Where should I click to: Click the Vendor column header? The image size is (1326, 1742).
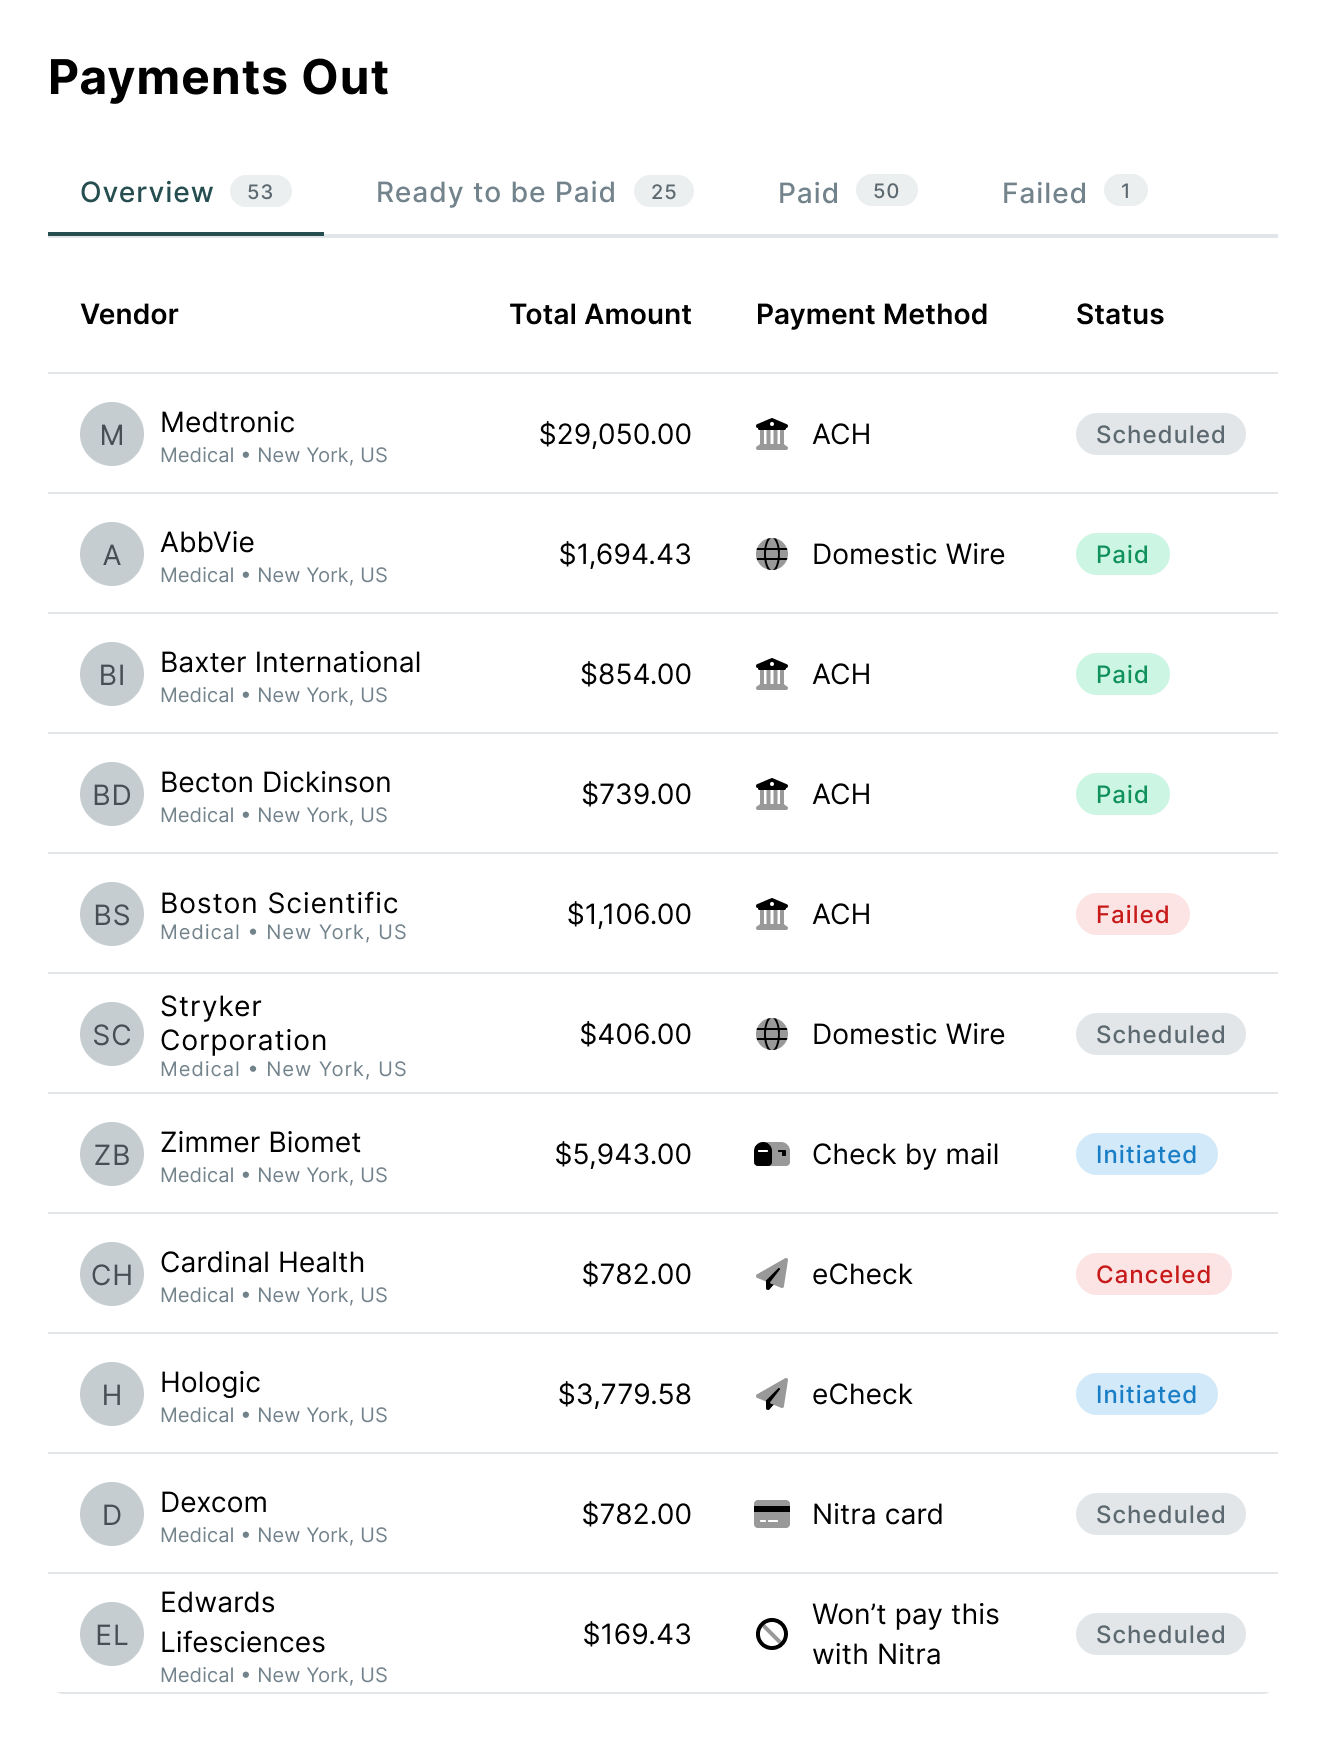130,314
